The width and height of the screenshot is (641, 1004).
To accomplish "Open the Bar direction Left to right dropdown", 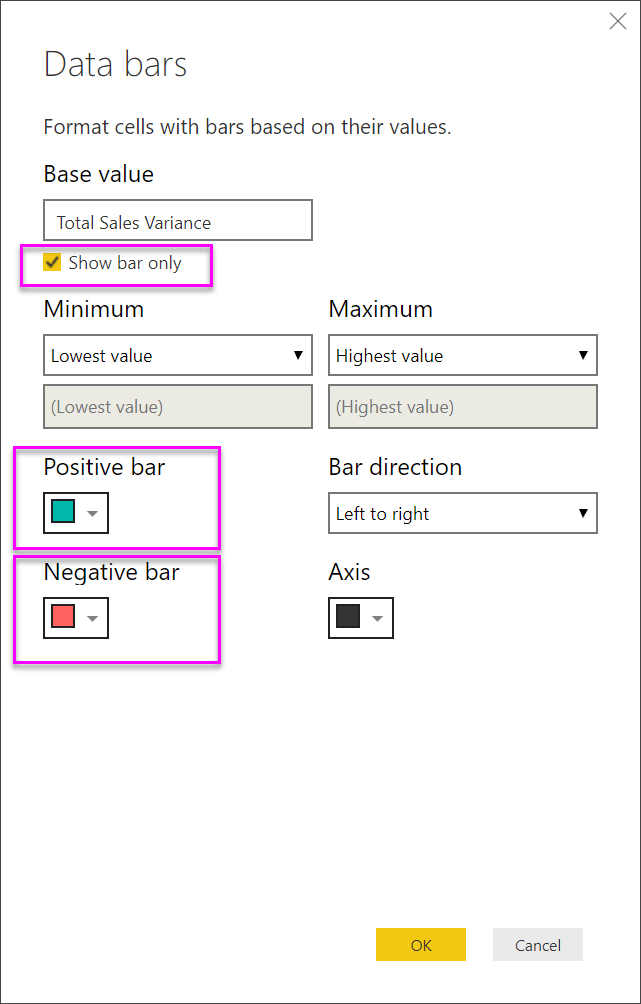I will pyautogui.click(x=463, y=513).
